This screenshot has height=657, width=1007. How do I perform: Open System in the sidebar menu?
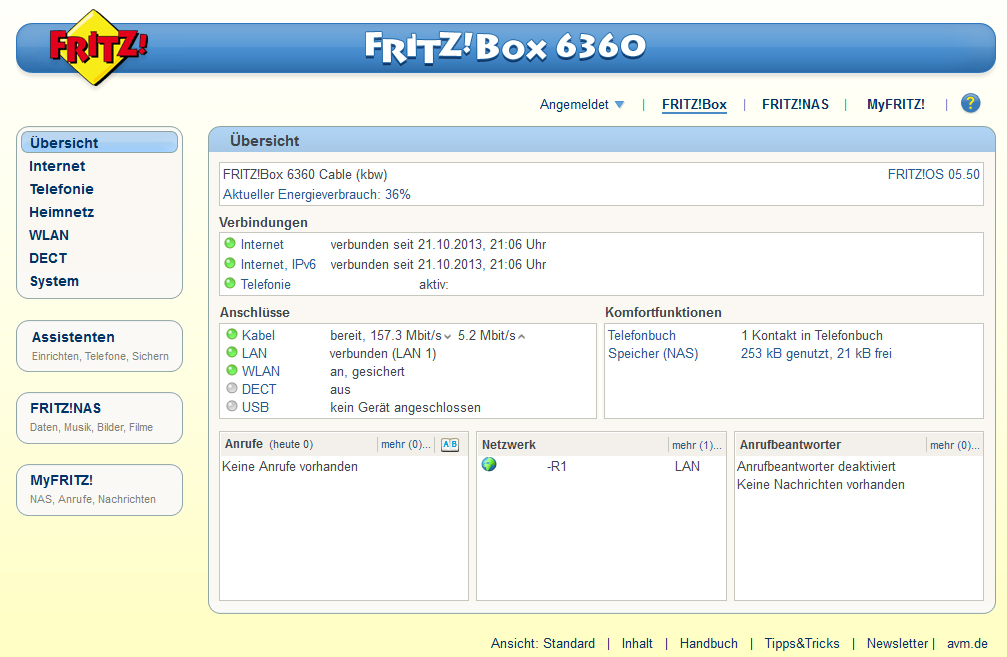click(55, 282)
